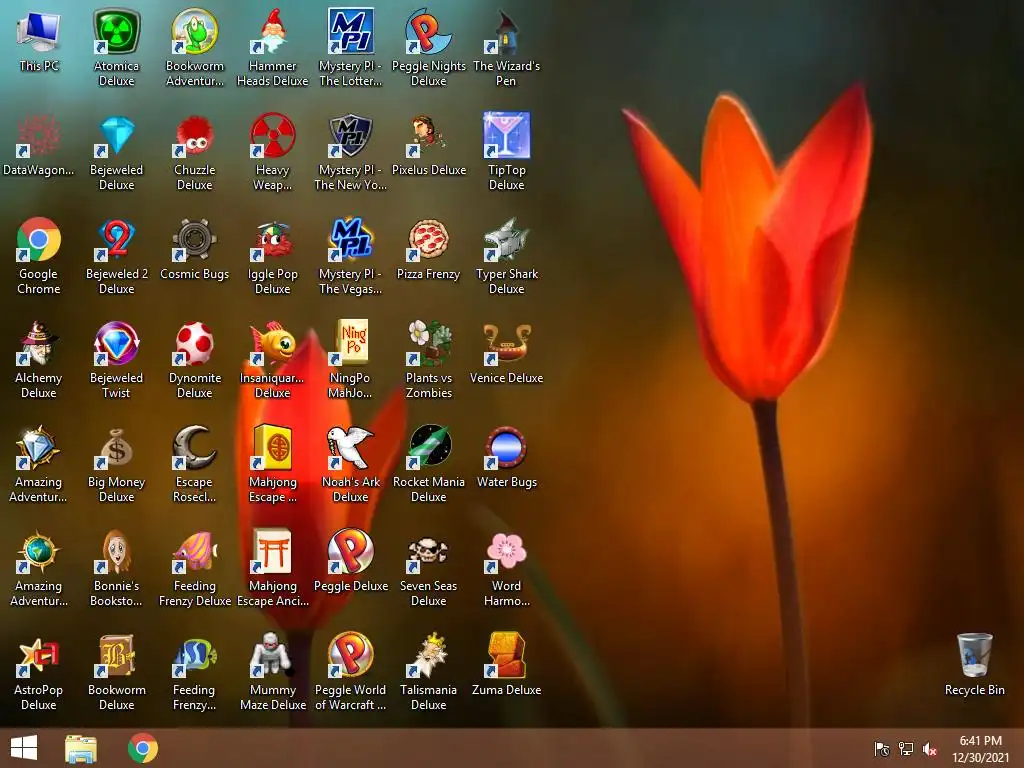Select the Pixelus Deluxe icon
The height and width of the screenshot is (768, 1024).
[428, 135]
